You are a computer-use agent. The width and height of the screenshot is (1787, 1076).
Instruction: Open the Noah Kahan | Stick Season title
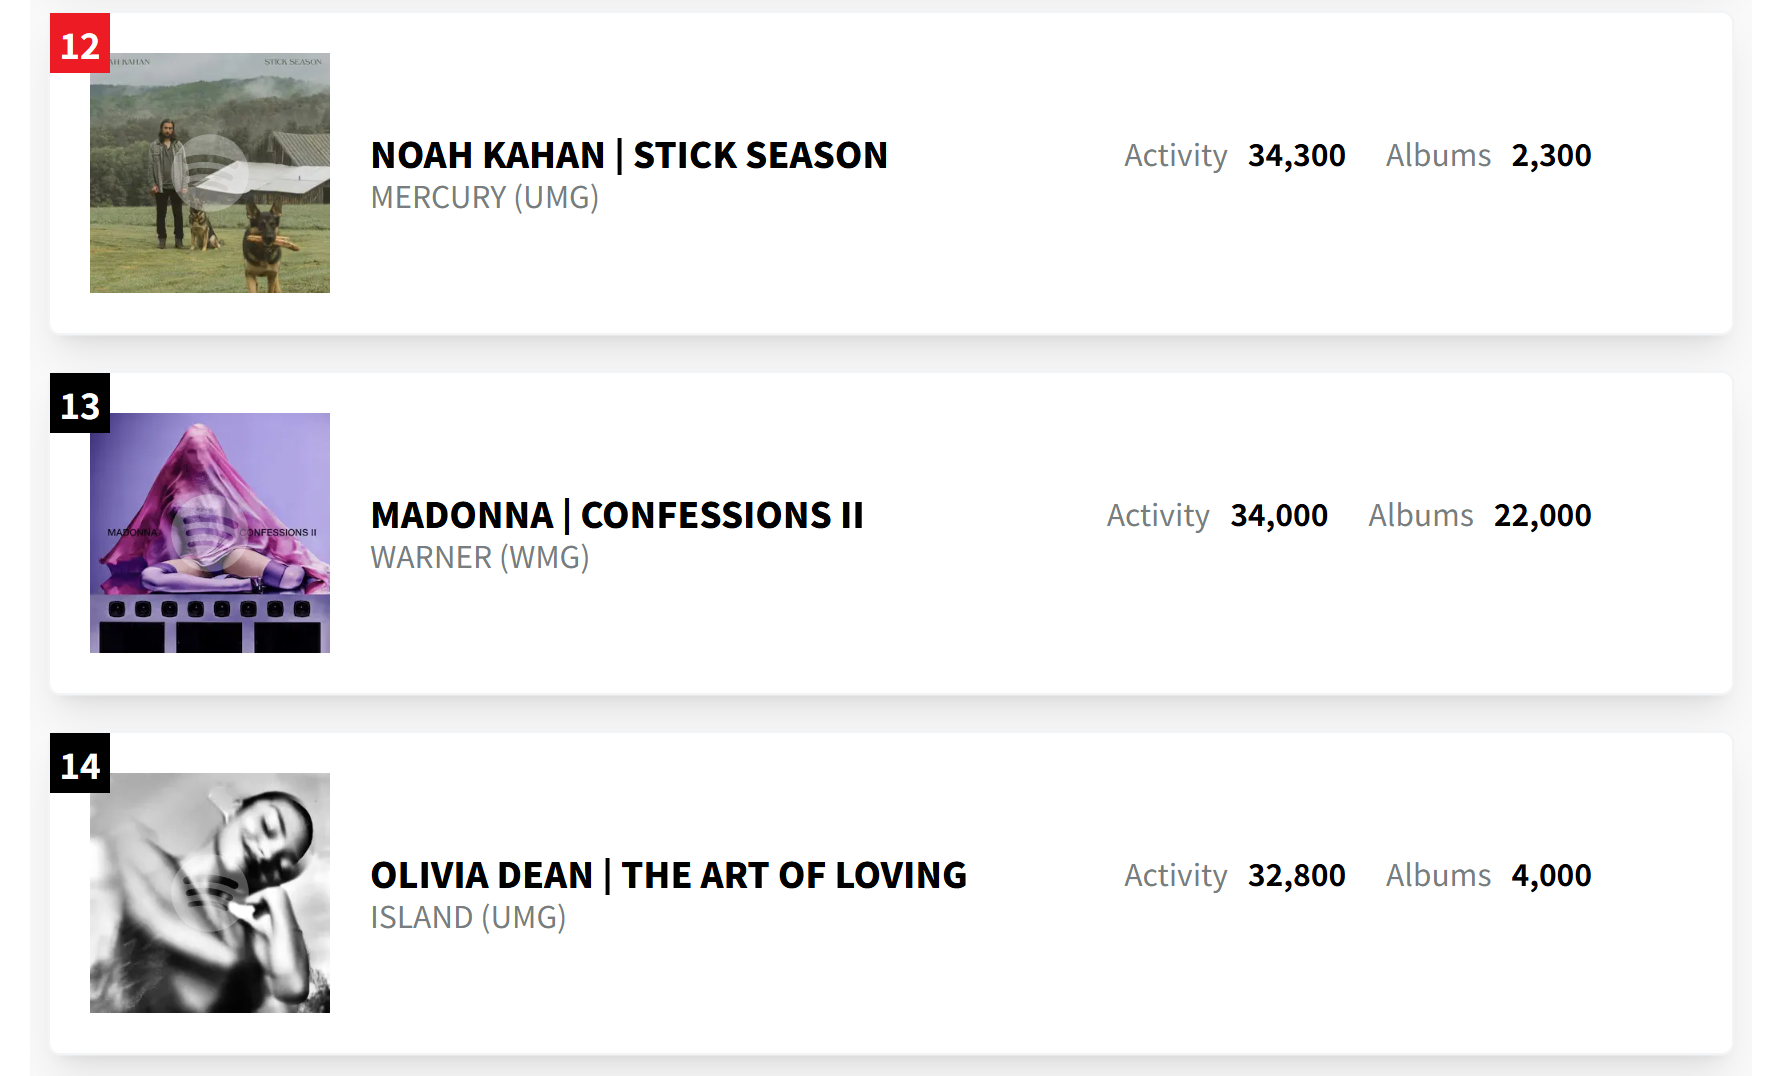pyautogui.click(x=629, y=155)
